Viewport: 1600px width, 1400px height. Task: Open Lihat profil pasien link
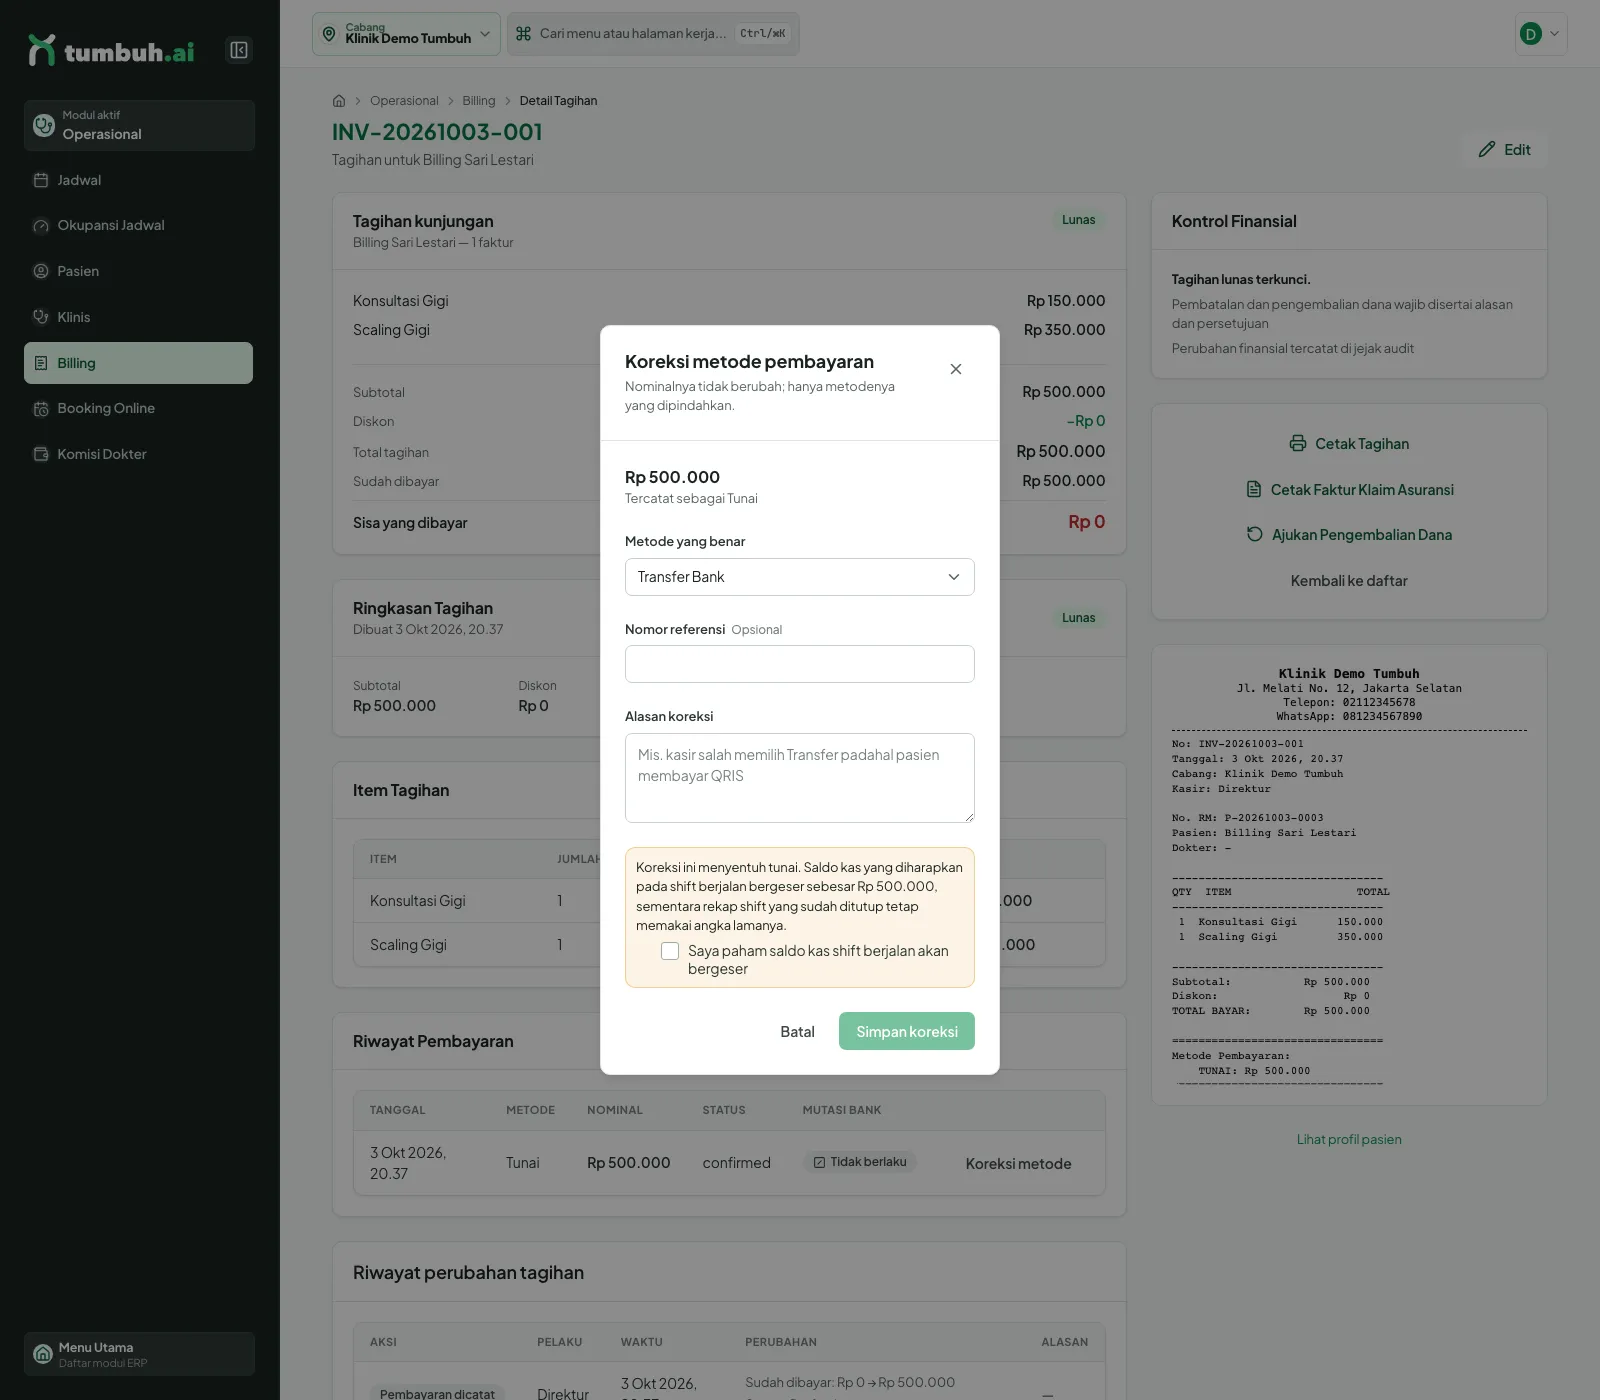(x=1349, y=1140)
